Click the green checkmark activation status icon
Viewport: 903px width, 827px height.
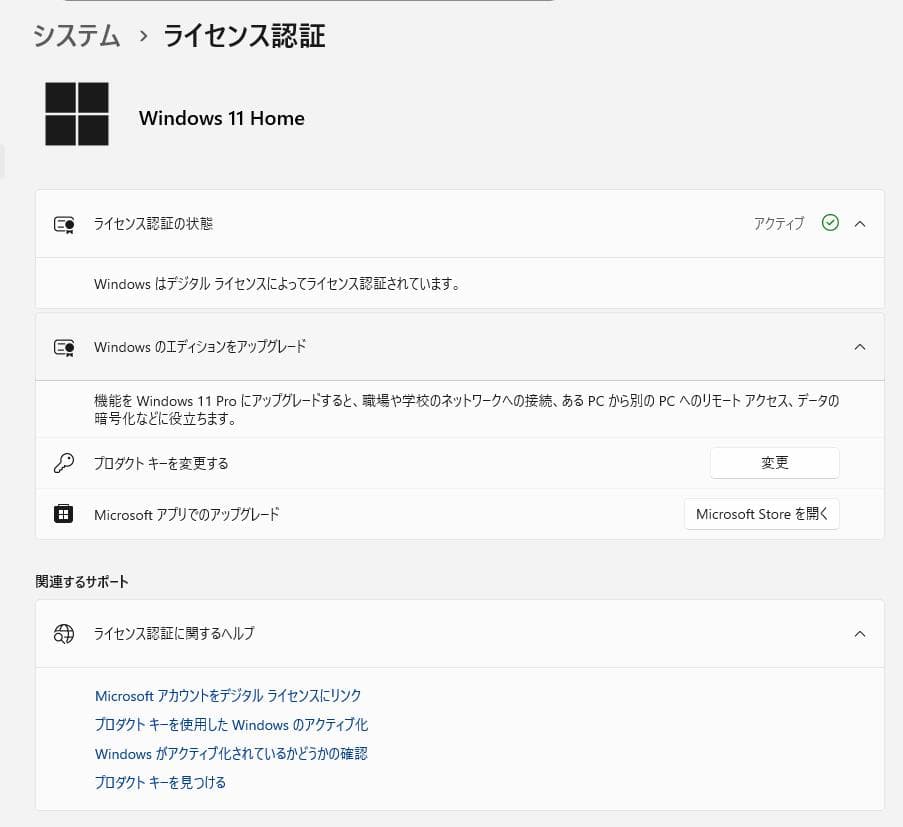pyautogui.click(x=829, y=223)
